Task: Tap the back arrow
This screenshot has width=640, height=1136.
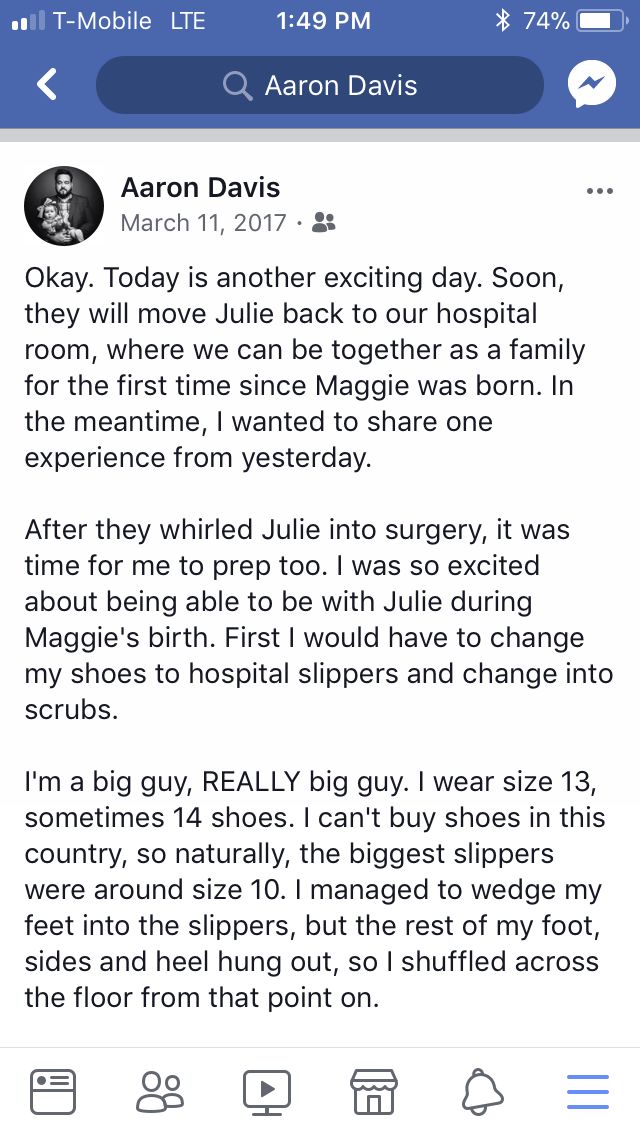Action: coord(46,85)
